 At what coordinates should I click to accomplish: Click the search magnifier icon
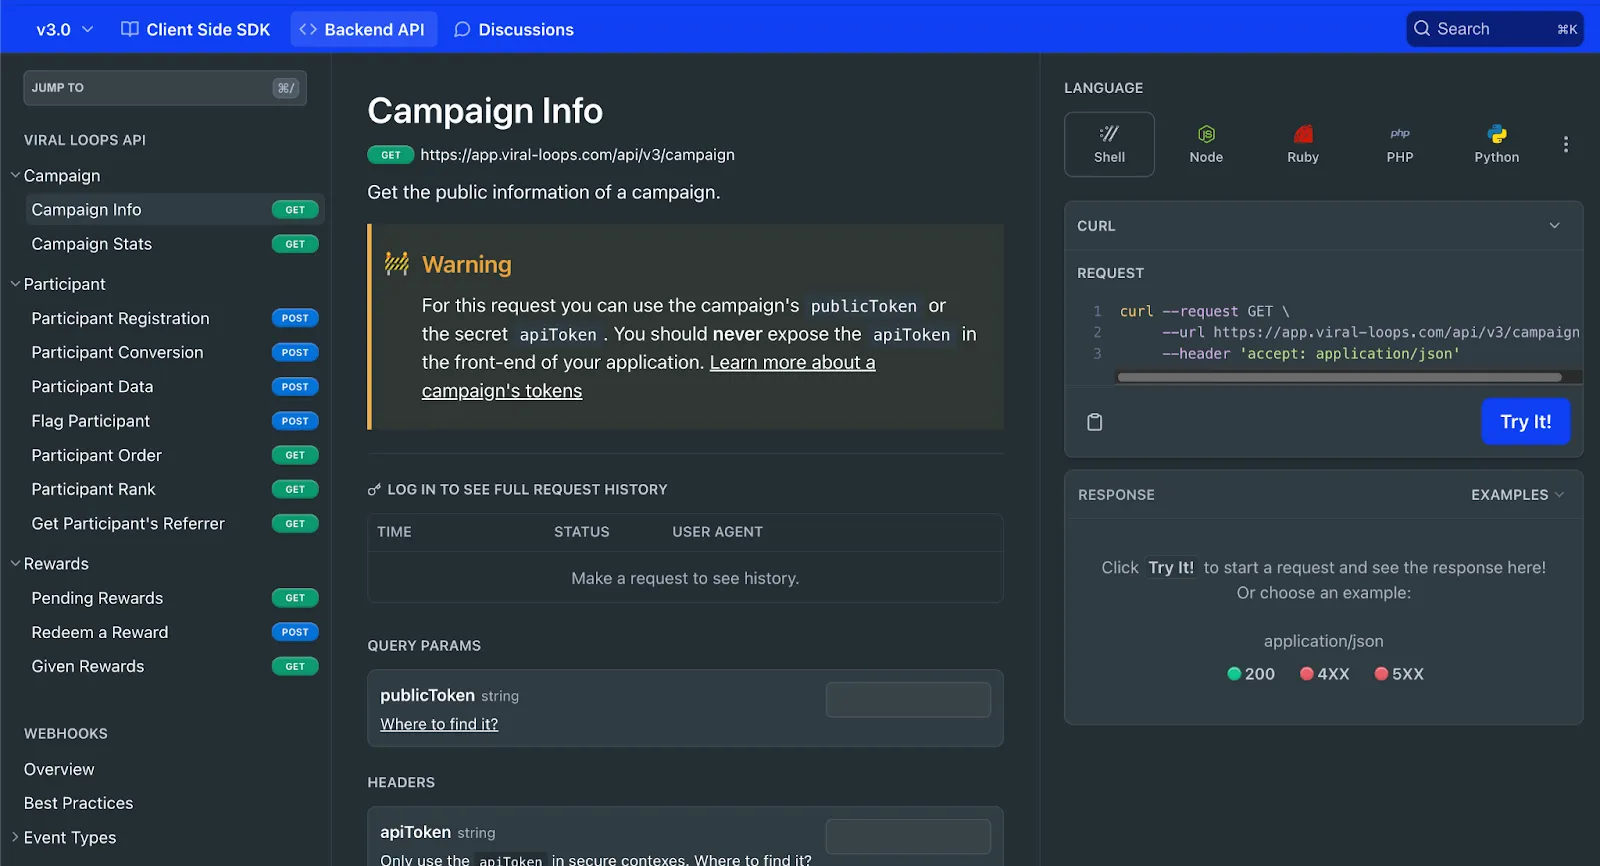click(1422, 29)
